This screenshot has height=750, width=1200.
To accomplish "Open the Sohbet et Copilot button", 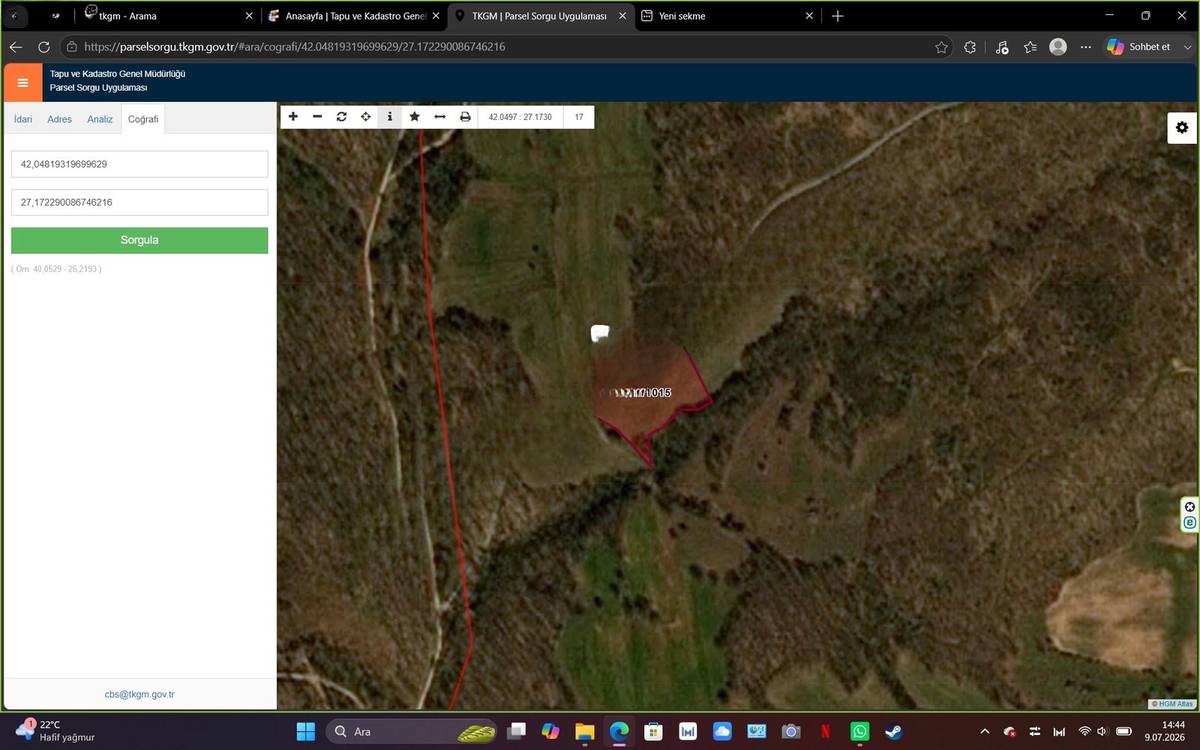I will 1141,47.
